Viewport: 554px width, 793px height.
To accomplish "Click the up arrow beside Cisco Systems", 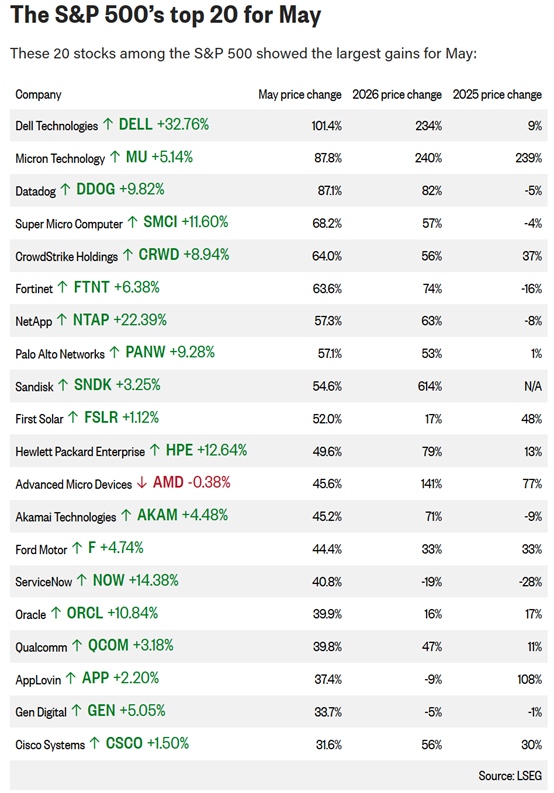I will [95, 743].
